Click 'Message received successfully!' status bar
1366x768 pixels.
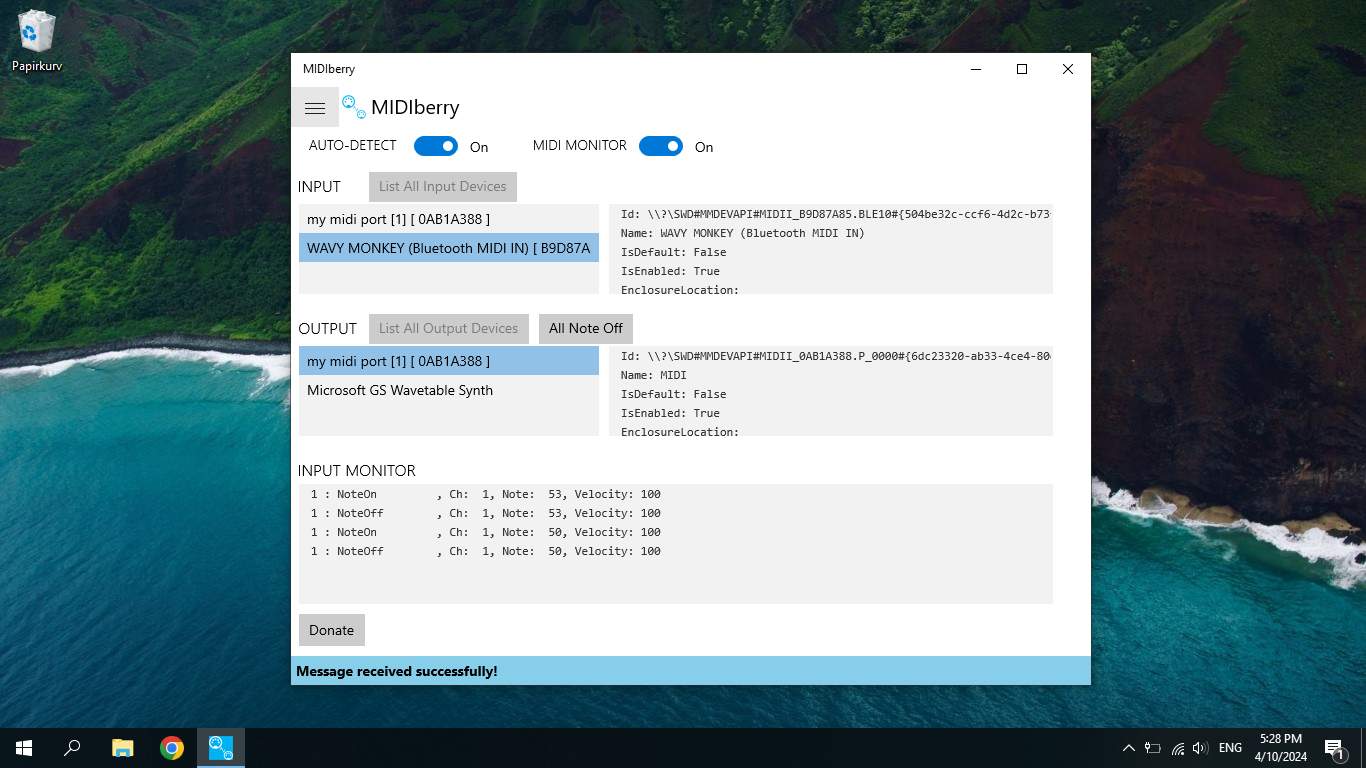tap(691, 671)
